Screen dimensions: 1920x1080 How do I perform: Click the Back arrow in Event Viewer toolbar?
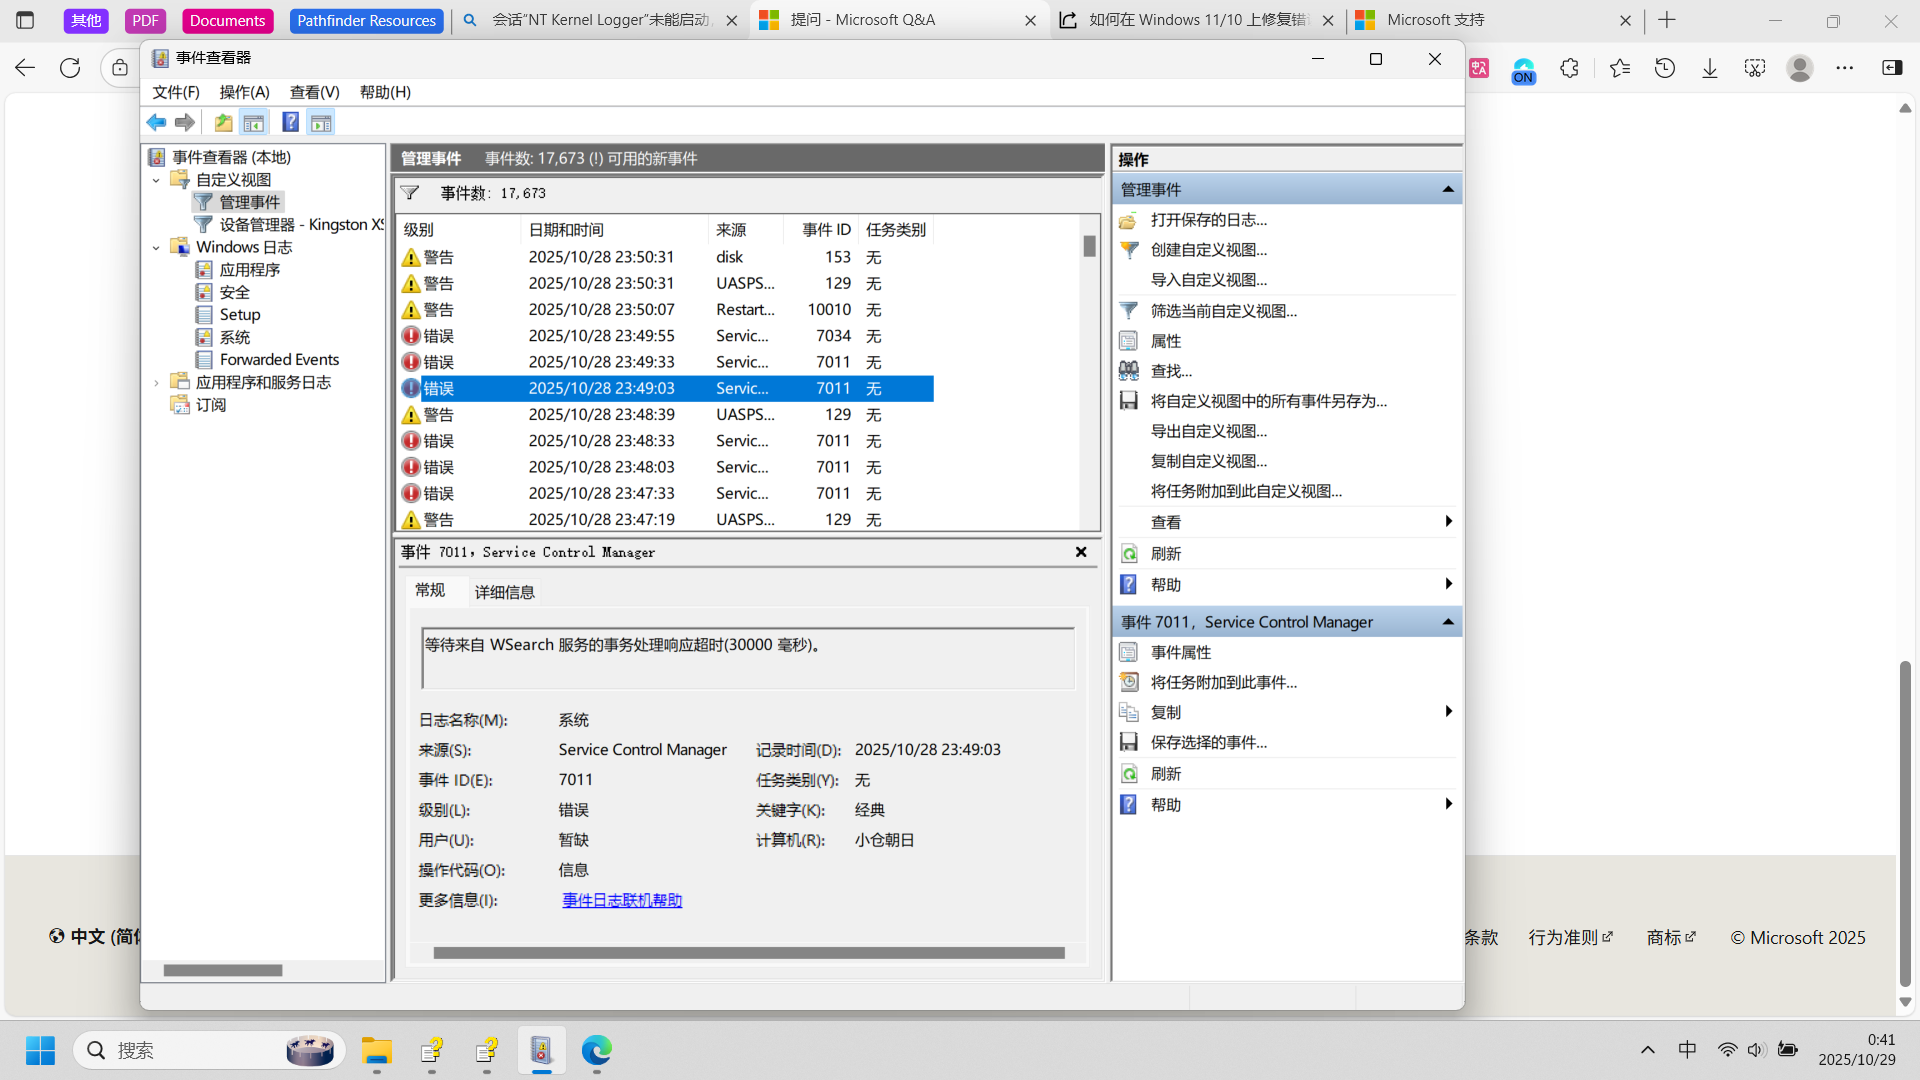point(156,122)
